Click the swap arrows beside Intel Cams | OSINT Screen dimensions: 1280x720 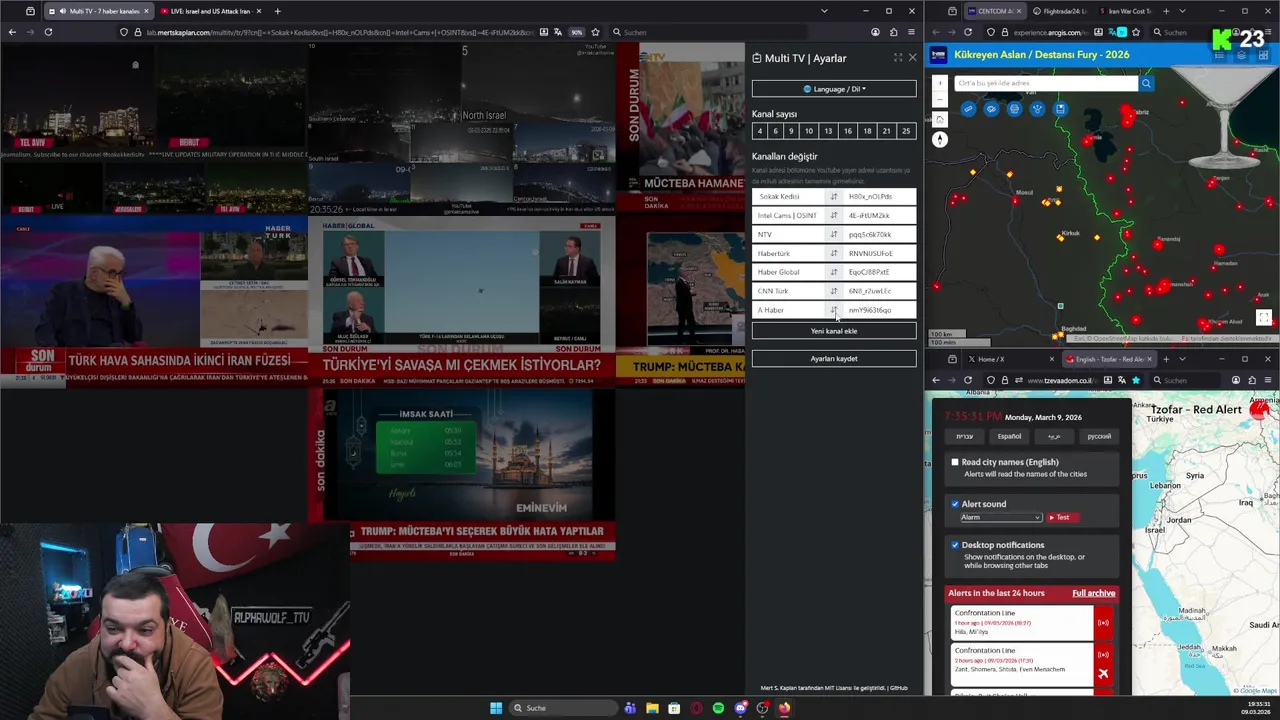834,216
